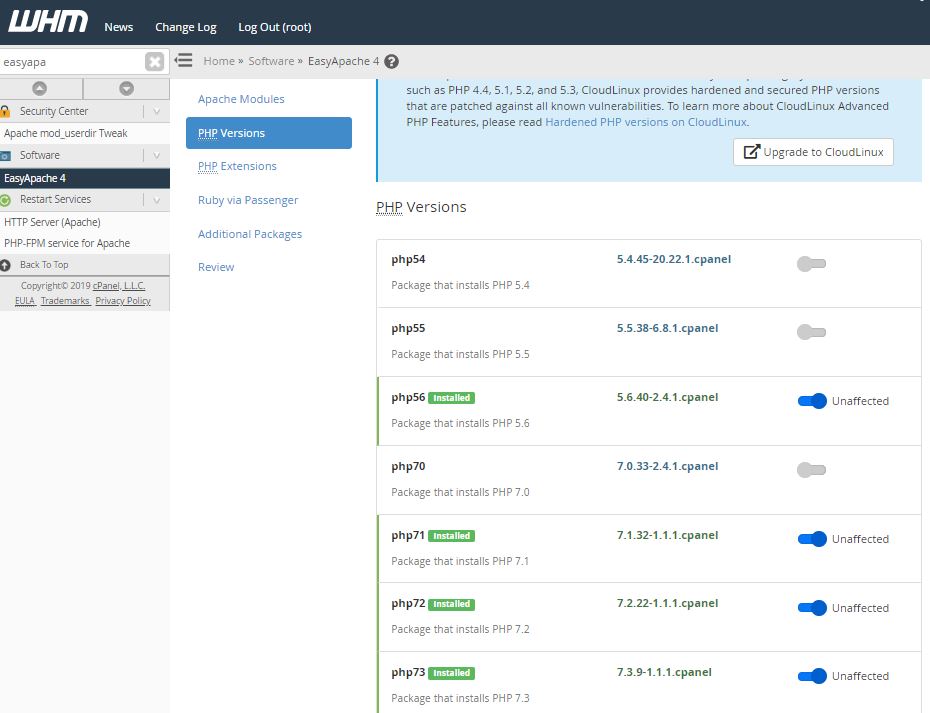Enable the php55 package toggle
Viewport: 930px width, 713px height.
811,332
